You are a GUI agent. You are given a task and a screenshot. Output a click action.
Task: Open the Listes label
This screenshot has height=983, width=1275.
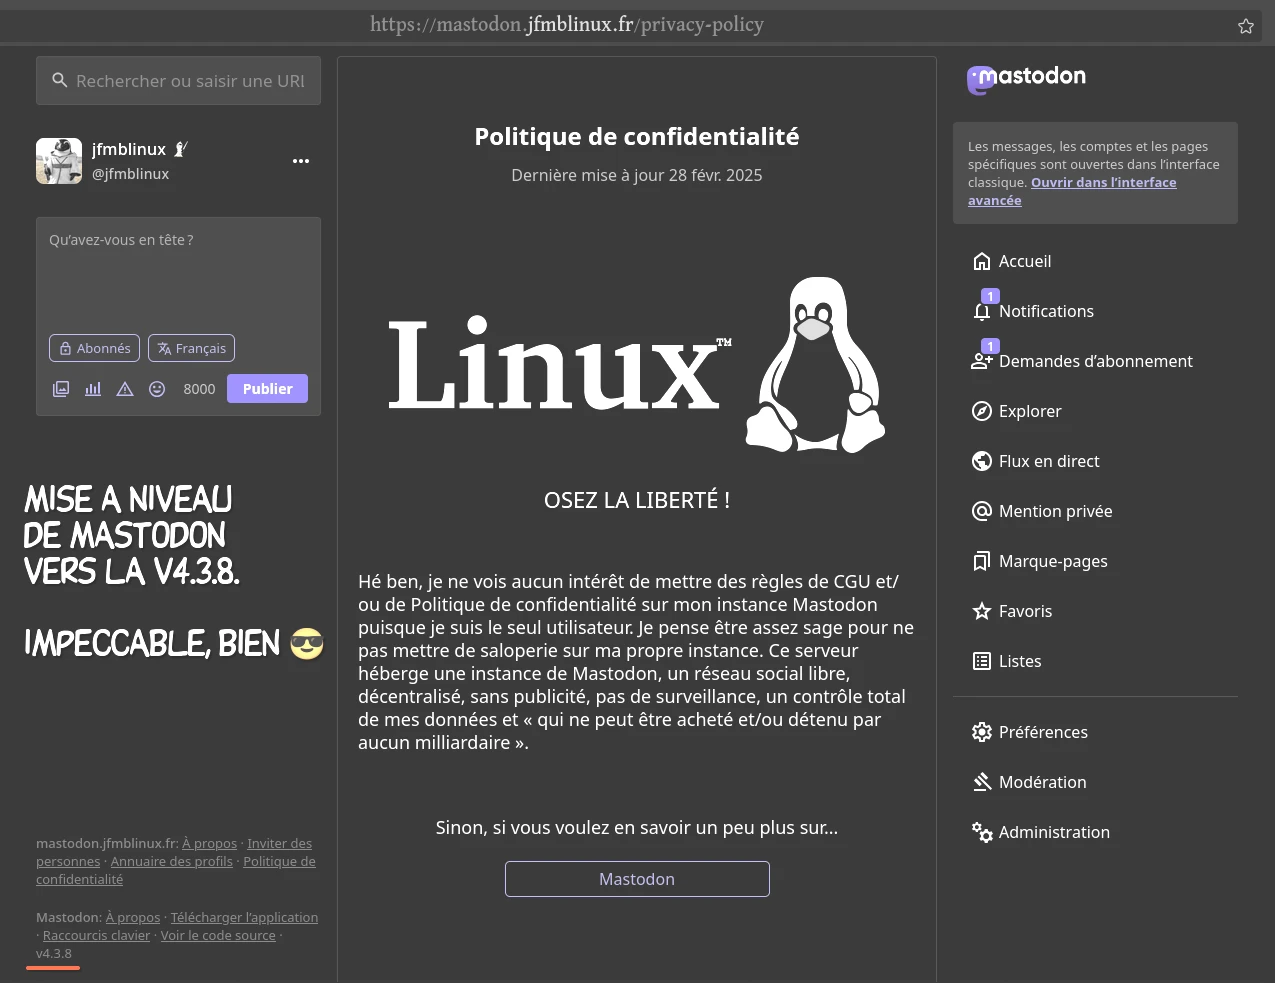(x=1020, y=661)
